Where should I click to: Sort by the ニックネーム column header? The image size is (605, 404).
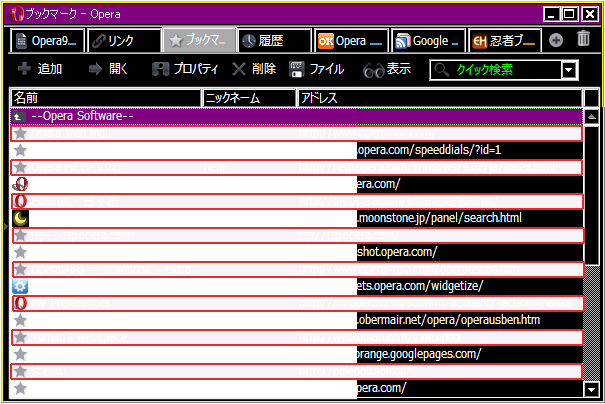pyautogui.click(x=249, y=98)
